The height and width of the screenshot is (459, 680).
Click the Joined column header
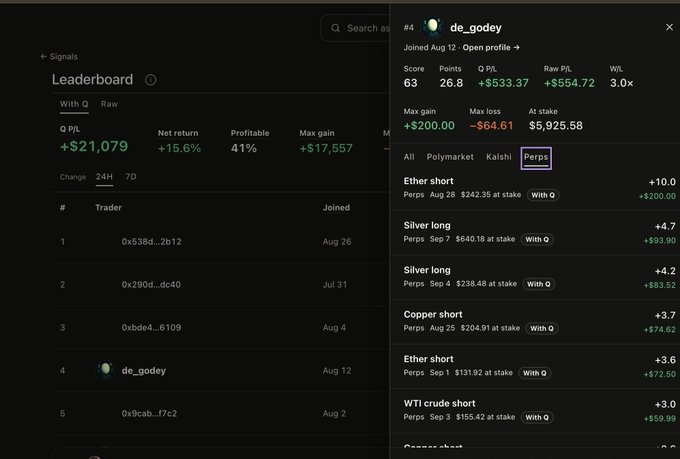[x=336, y=208]
